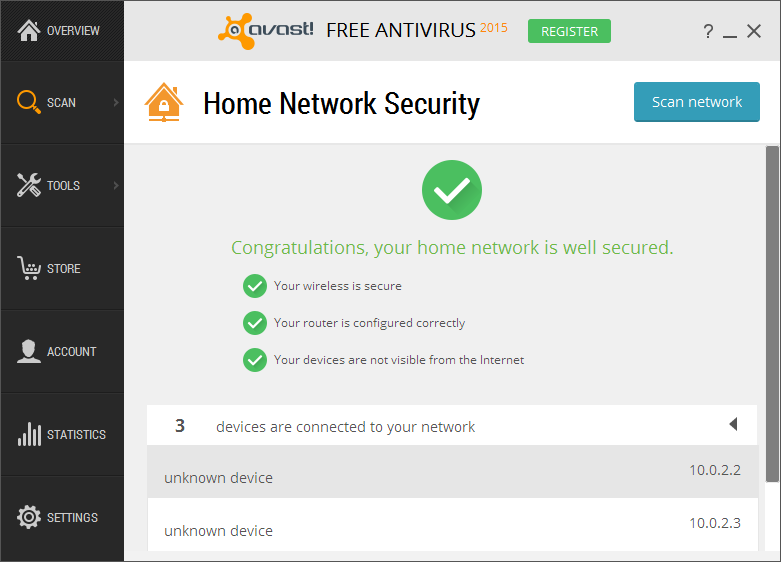This screenshot has width=781, height=562.
Task: Click the avast! logo in the header
Action: (x=266, y=30)
